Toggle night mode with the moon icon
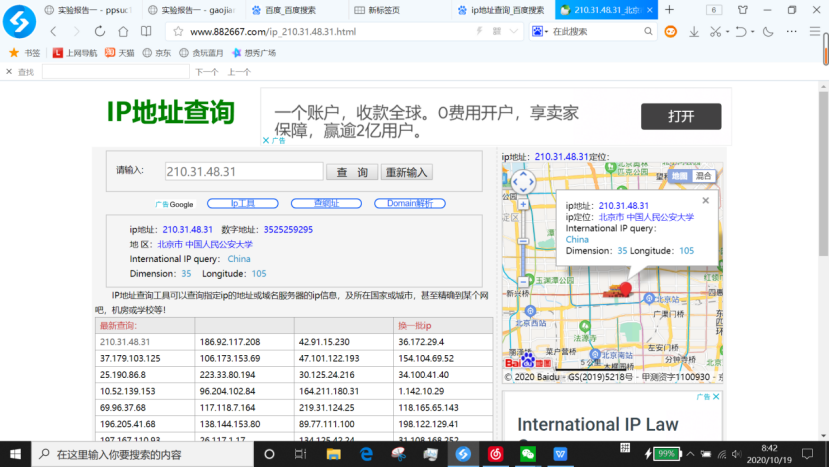The width and height of the screenshot is (830, 467). click(768, 32)
